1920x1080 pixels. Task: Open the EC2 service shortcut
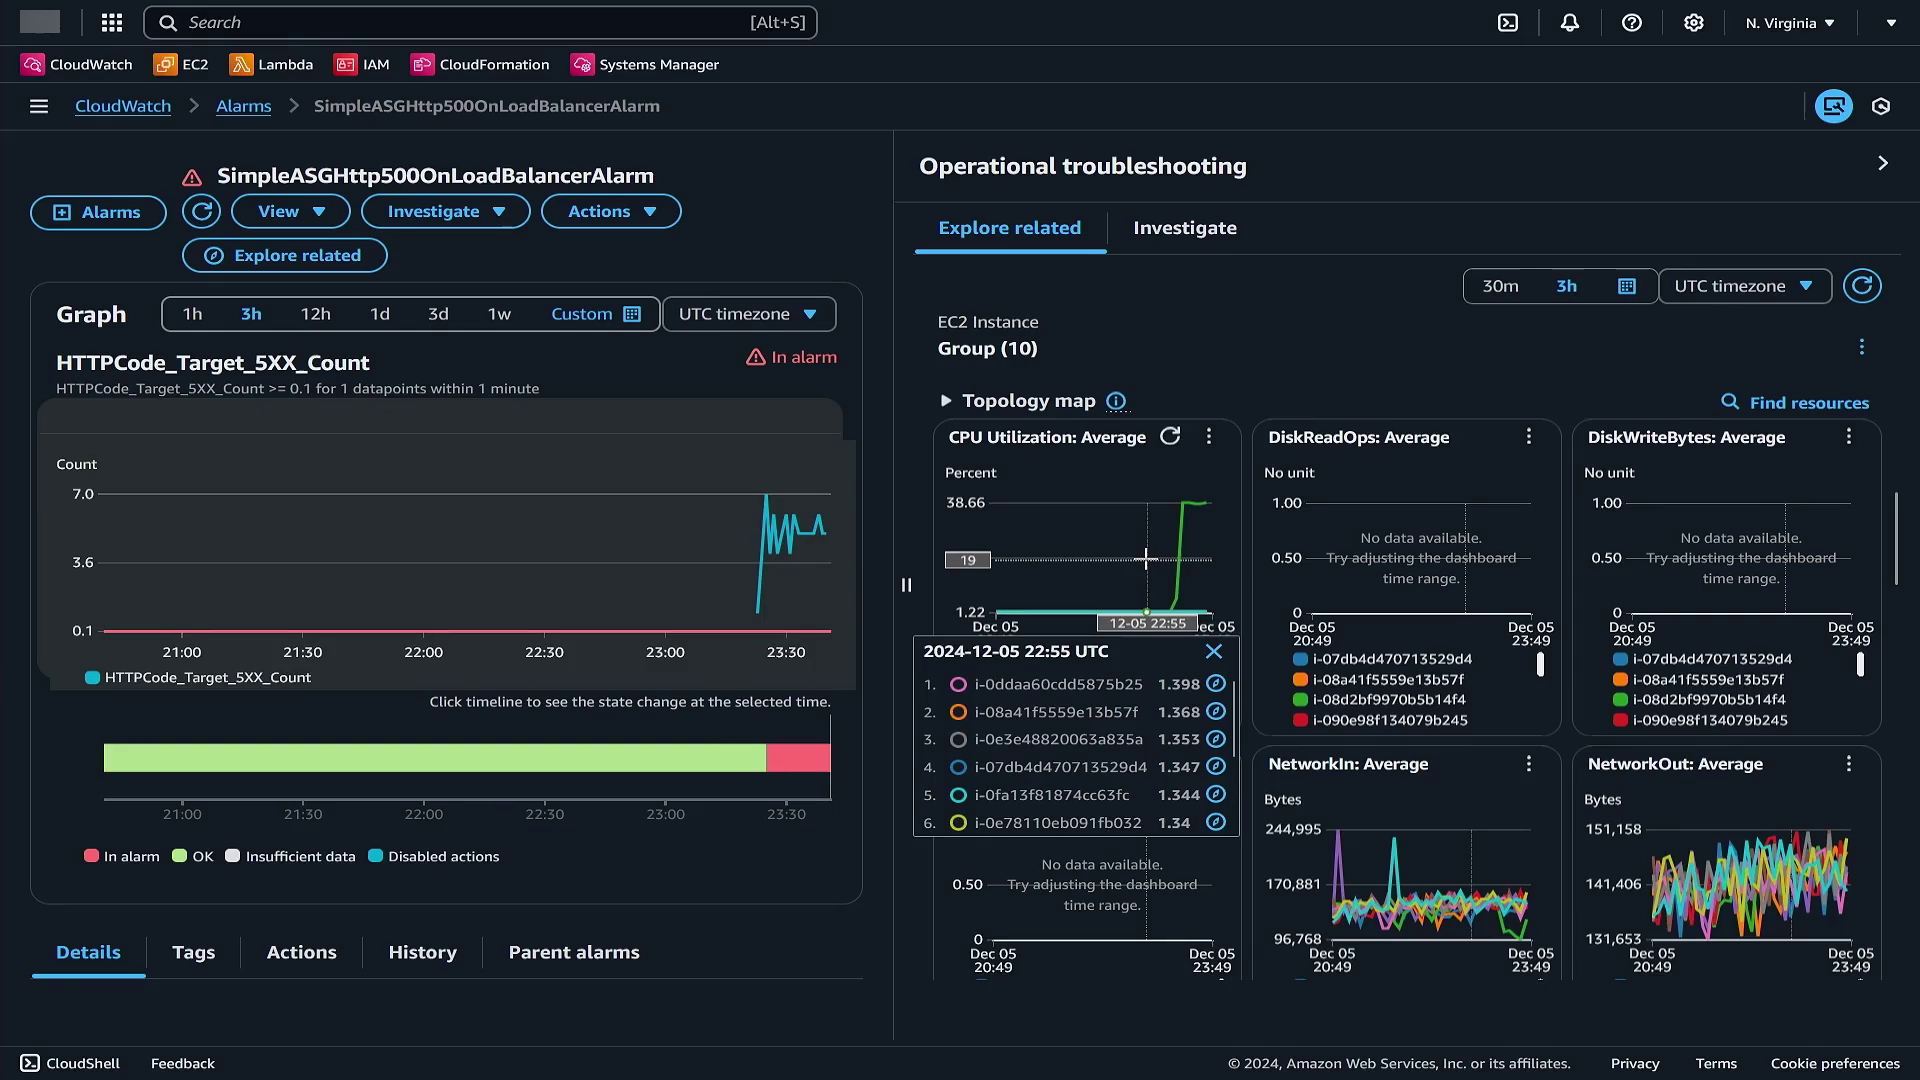click(x=181, y=64)
